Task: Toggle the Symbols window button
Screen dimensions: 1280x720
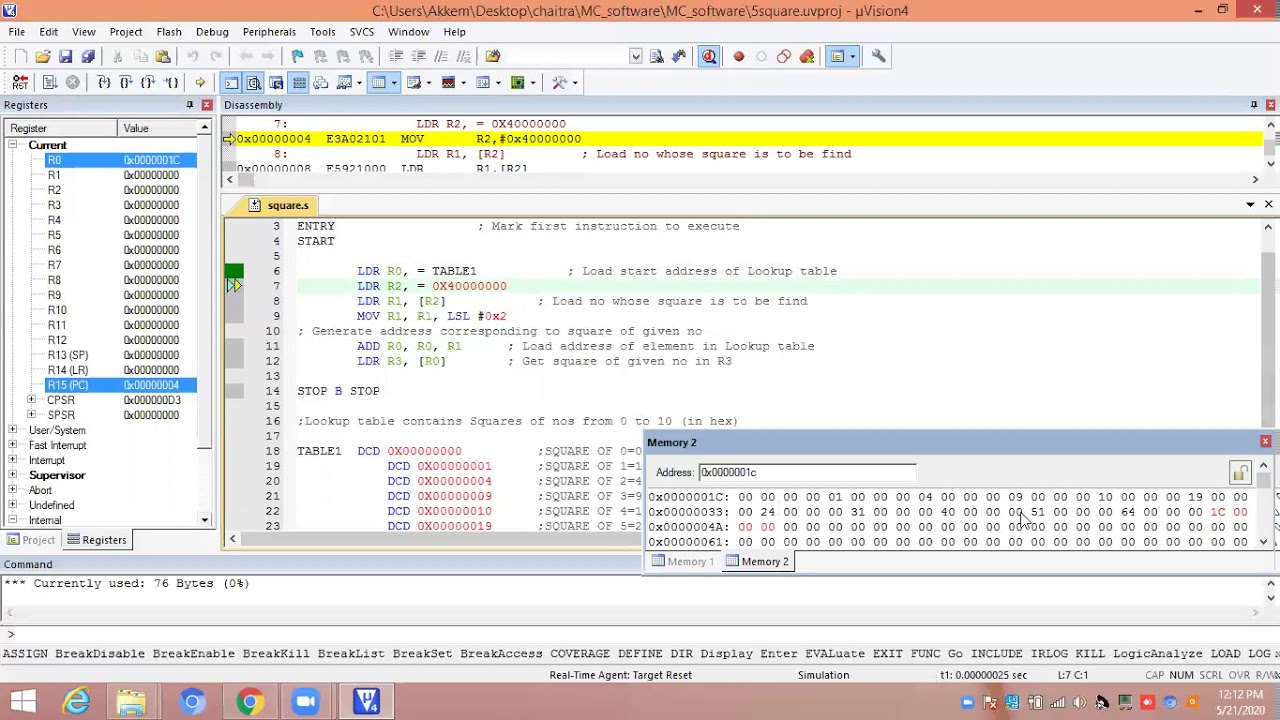Action: pos(275,83)
